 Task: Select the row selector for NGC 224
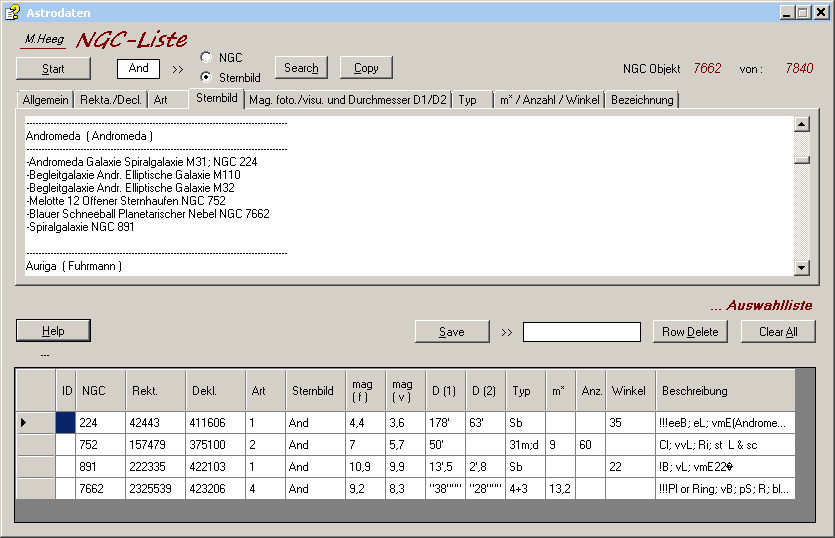[36, 422]
